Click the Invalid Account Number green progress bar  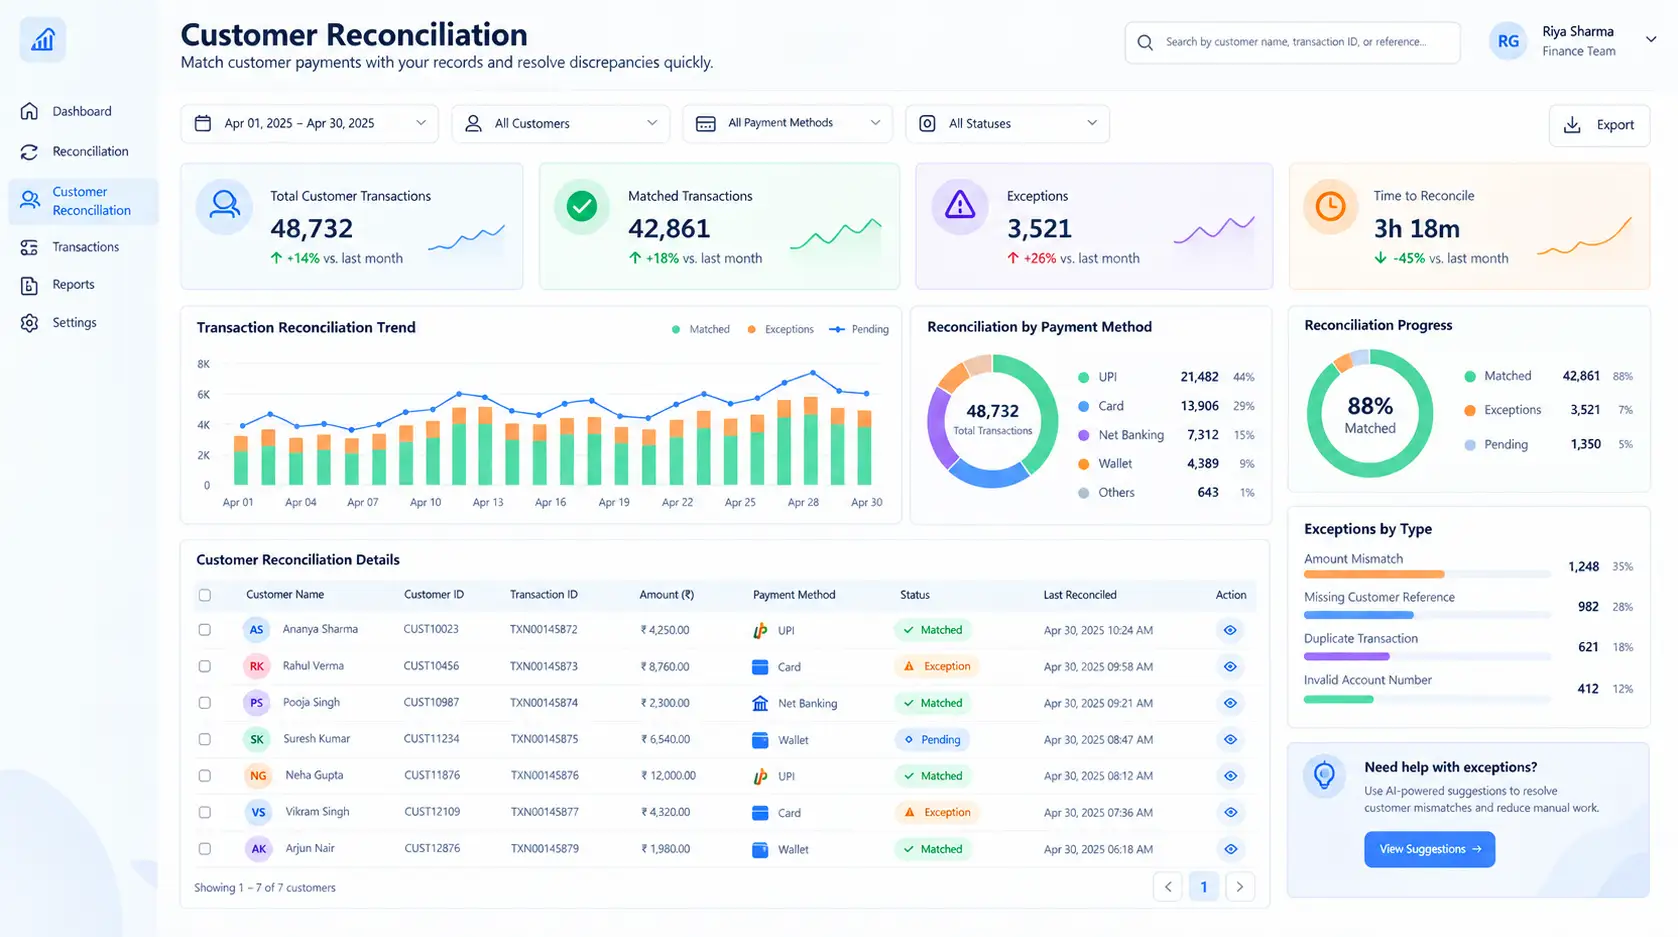pyautogui.click(x=1338, y=700)
